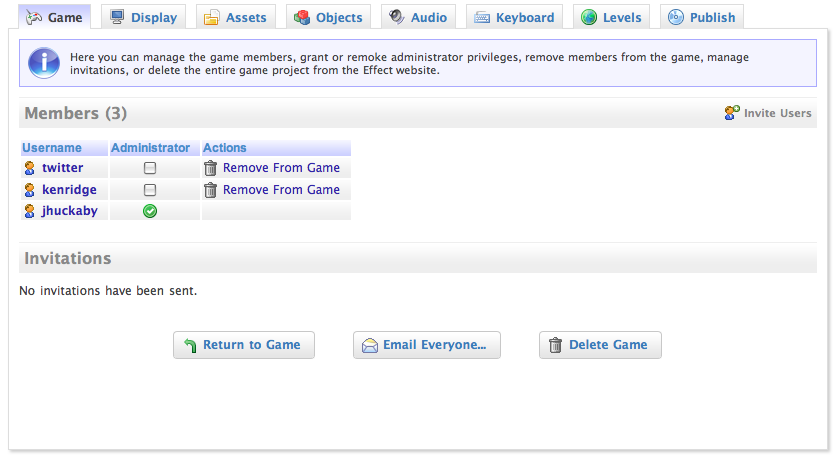Toggle administrator checkbox for kenridge
The image size is (837, 458).
pos(150,190)
